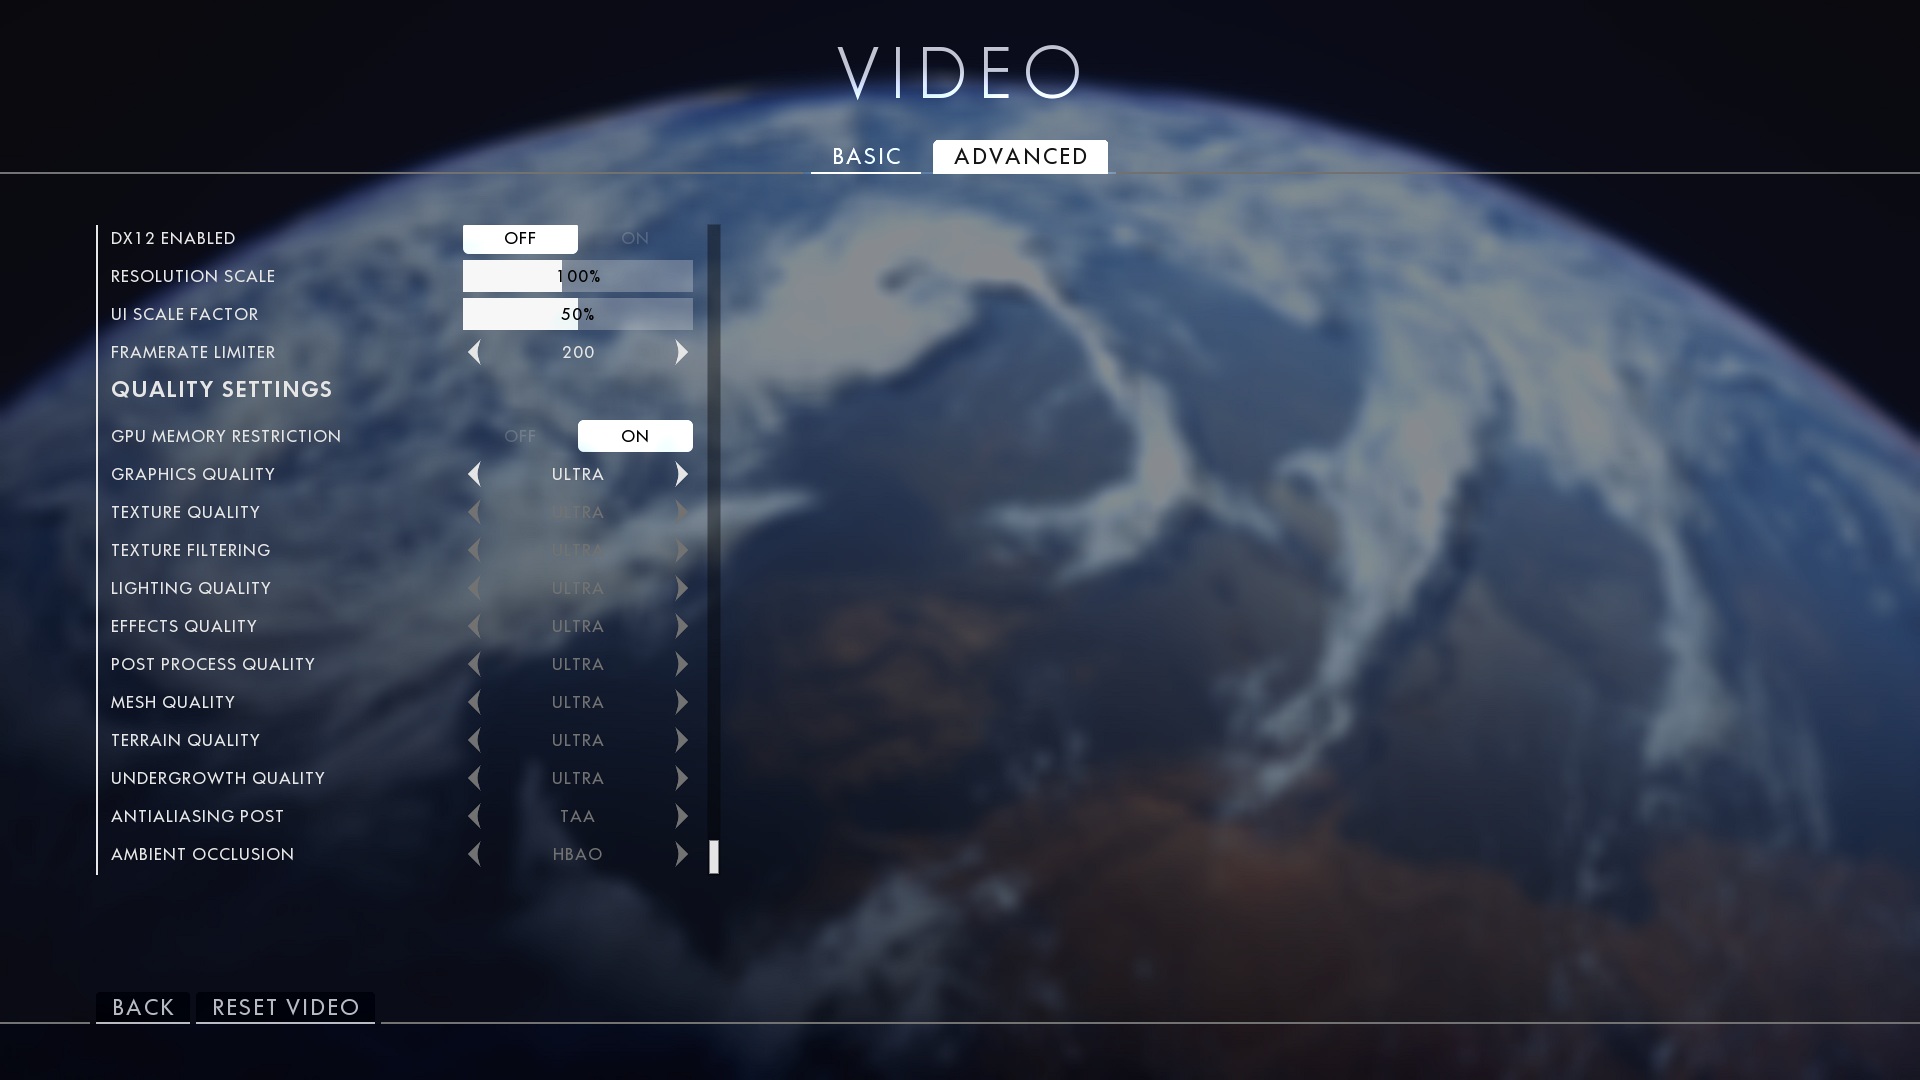Switch to BASIC video settings tab
The height and width of the screenshot is (1080, 1920).
(866, 156)
